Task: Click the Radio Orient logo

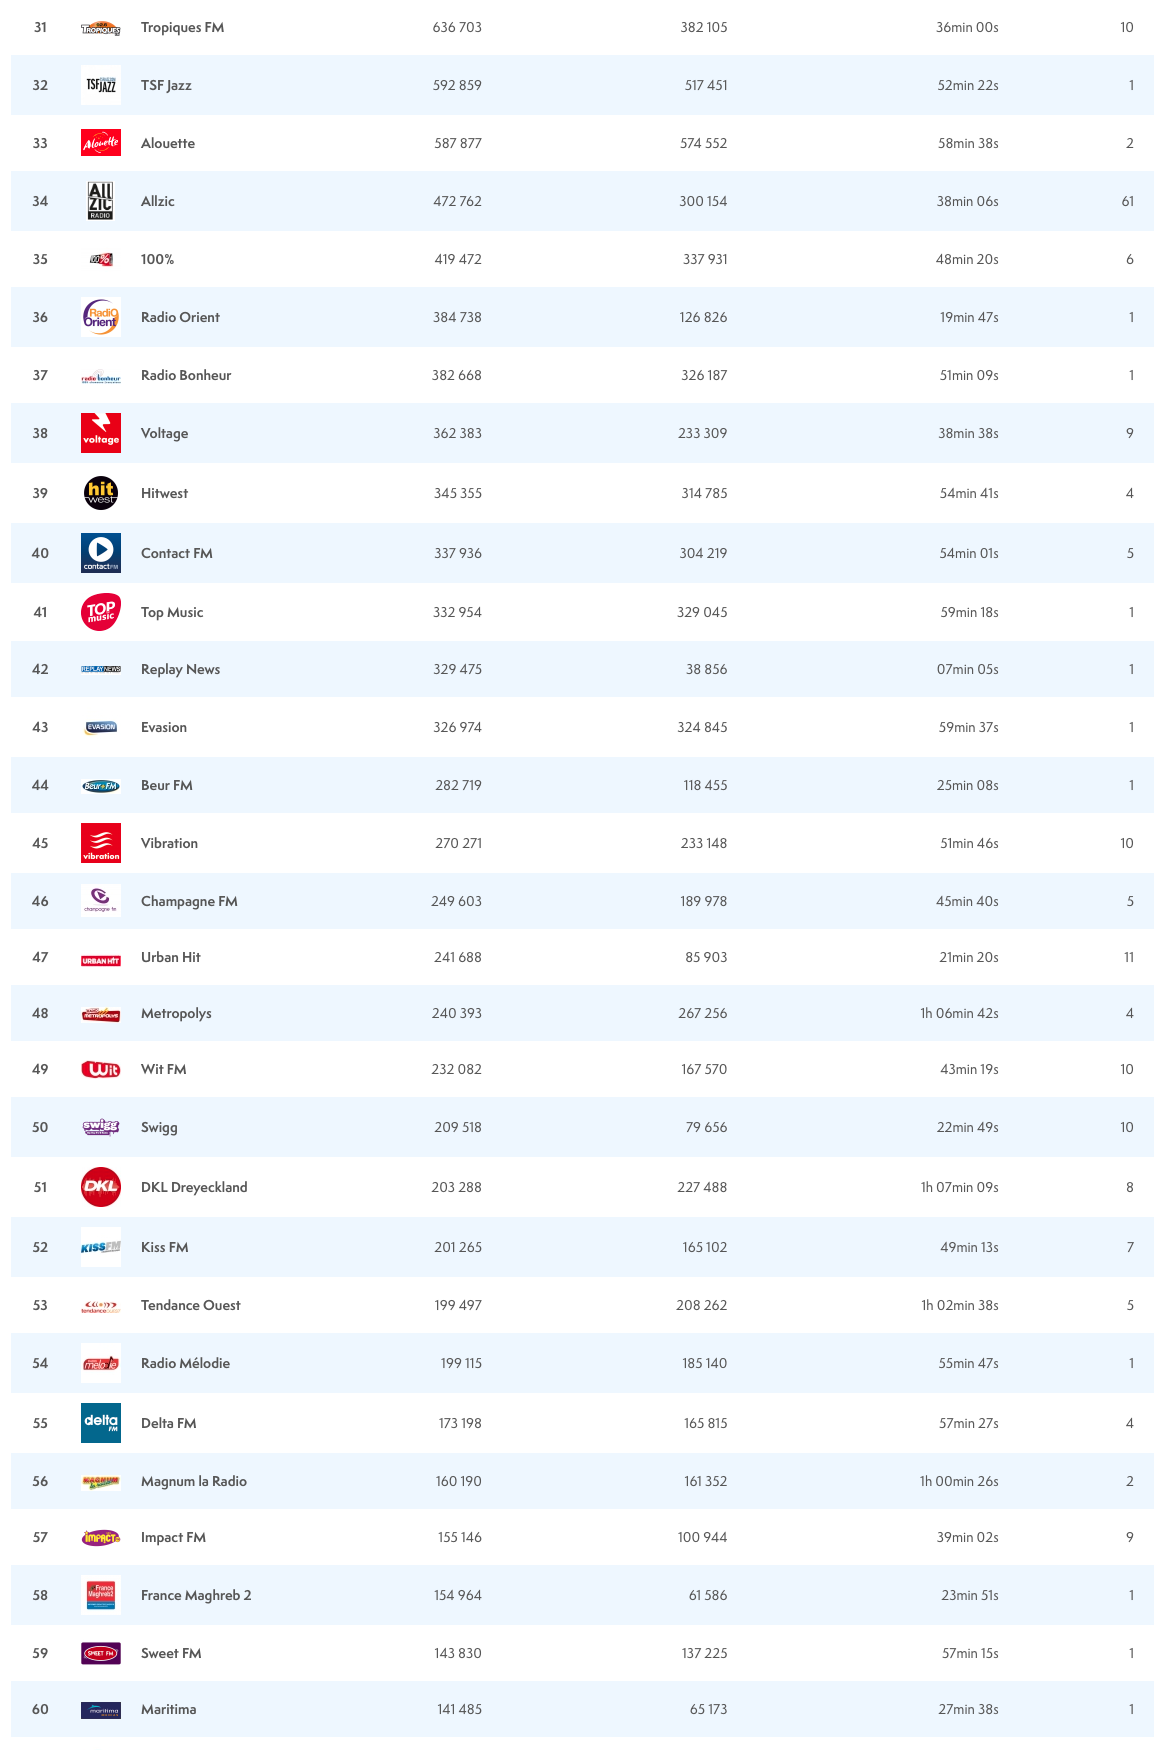Action: (101, 317)
